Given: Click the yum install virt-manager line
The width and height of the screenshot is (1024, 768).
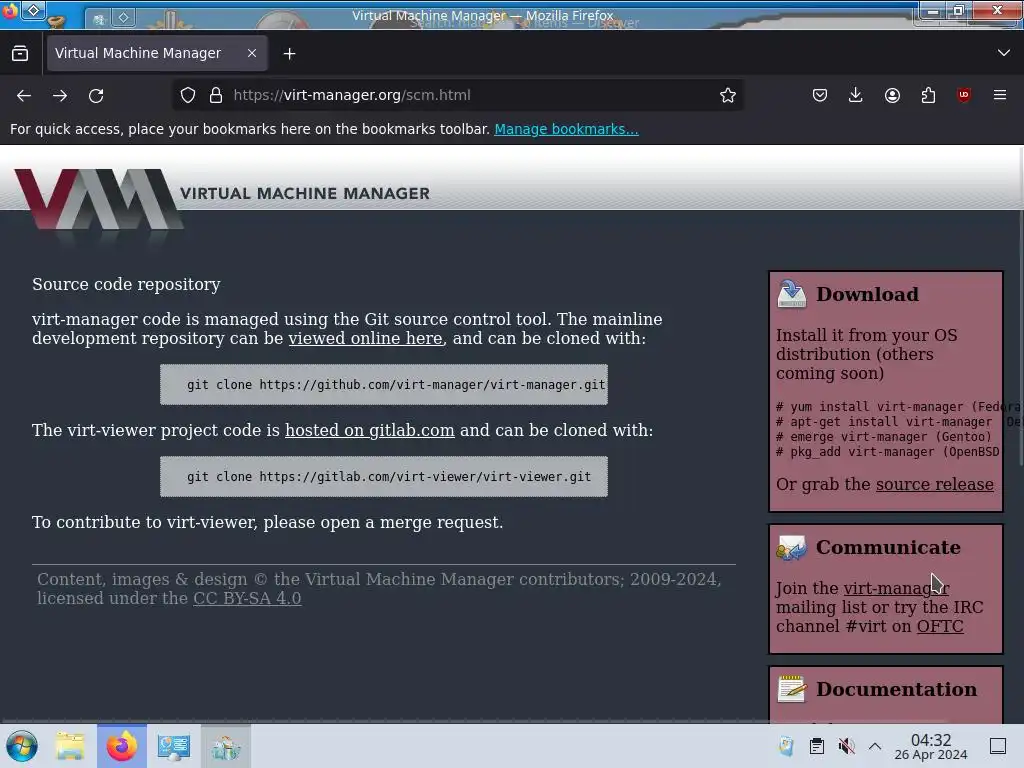Looking at the screenshot, I should click(898, 407).
